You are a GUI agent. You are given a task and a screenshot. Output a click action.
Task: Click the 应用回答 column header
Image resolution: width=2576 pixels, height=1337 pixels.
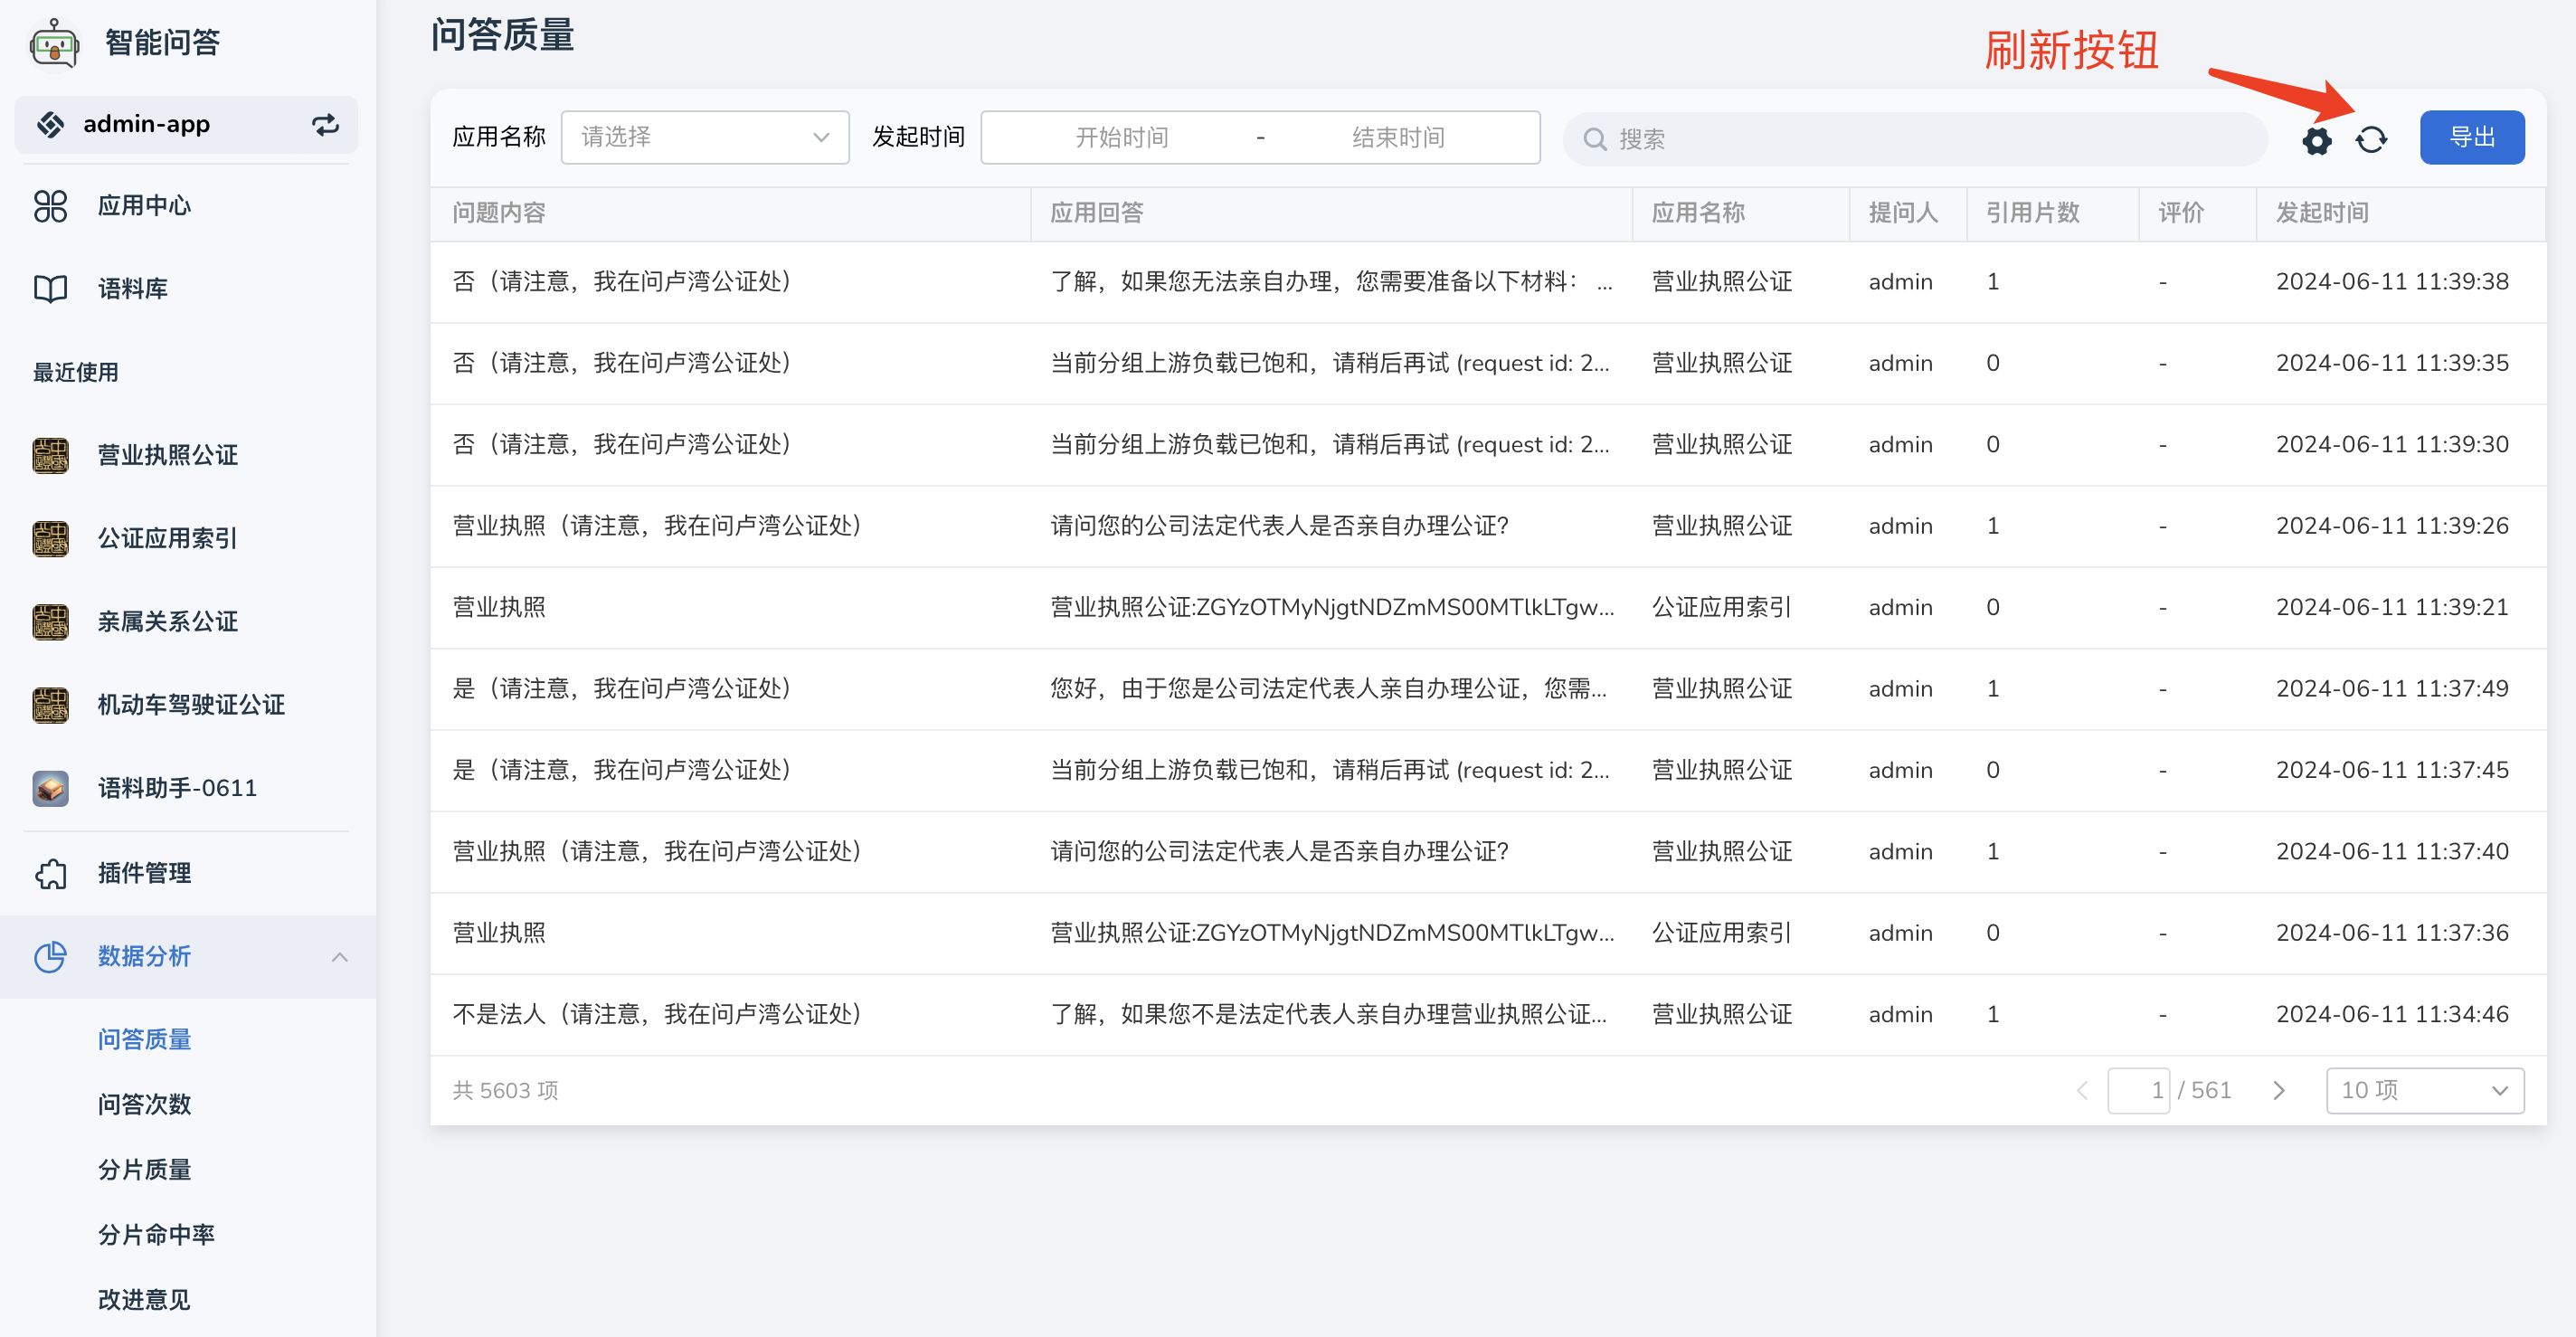1096,212
